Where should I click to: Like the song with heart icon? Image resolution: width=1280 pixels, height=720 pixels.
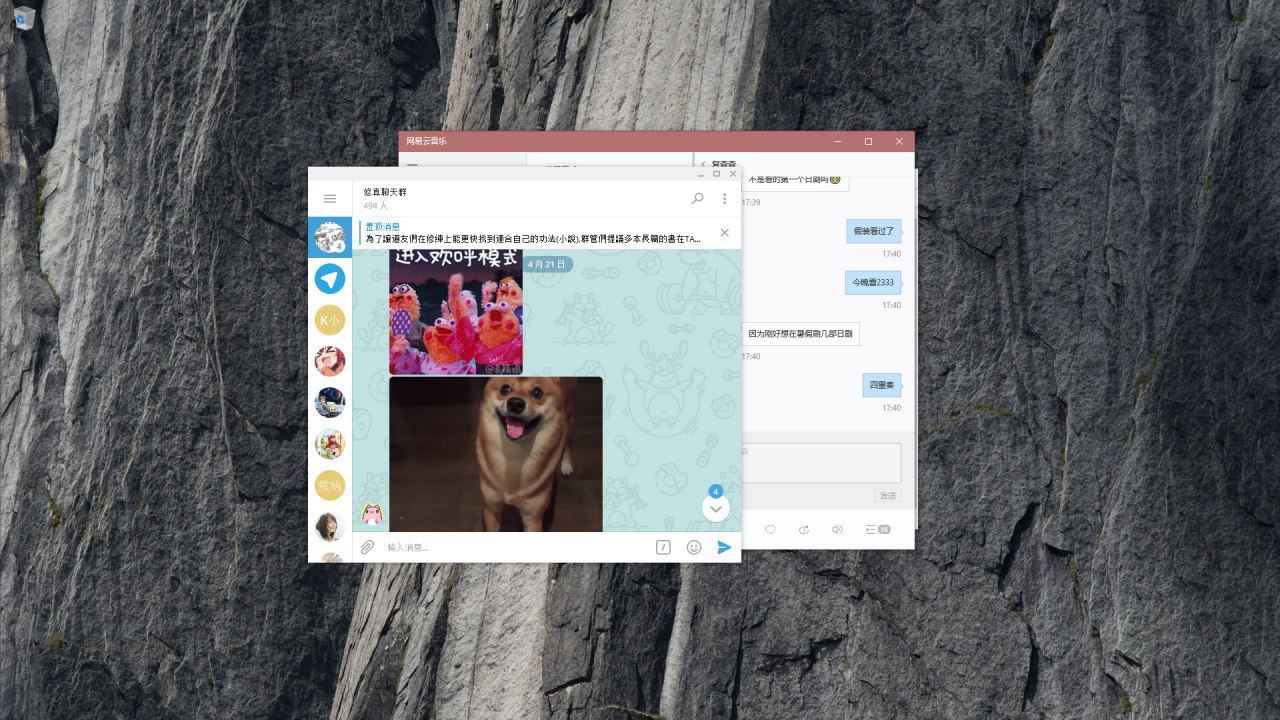coord(770,529)
